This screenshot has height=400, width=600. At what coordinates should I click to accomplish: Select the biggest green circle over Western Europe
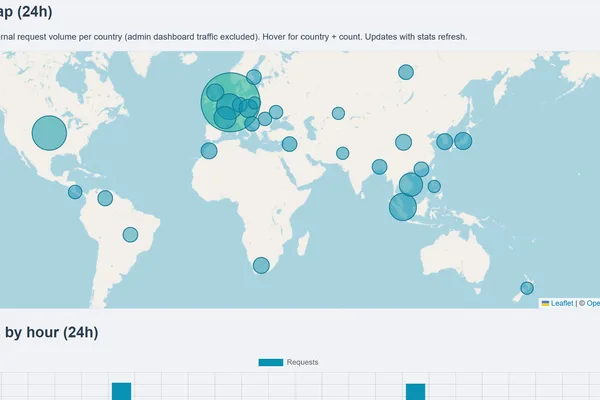click(230, 102)
